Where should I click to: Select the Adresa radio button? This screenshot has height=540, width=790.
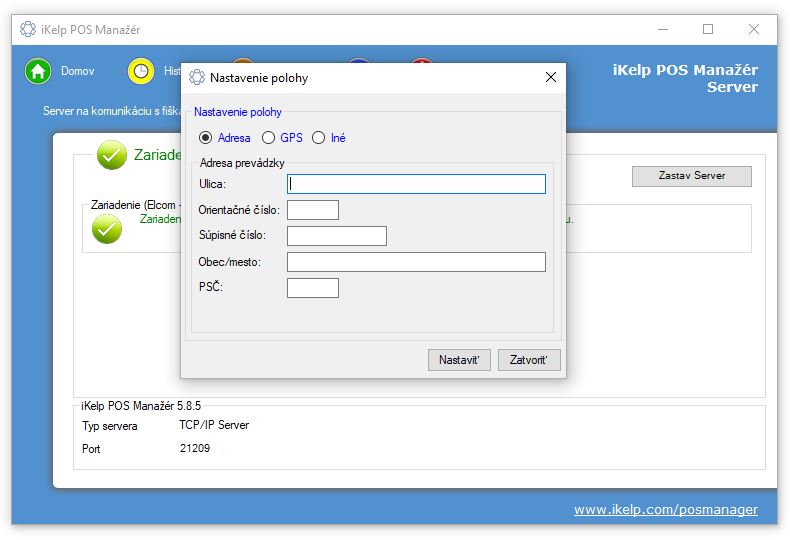tap(206, 138)
